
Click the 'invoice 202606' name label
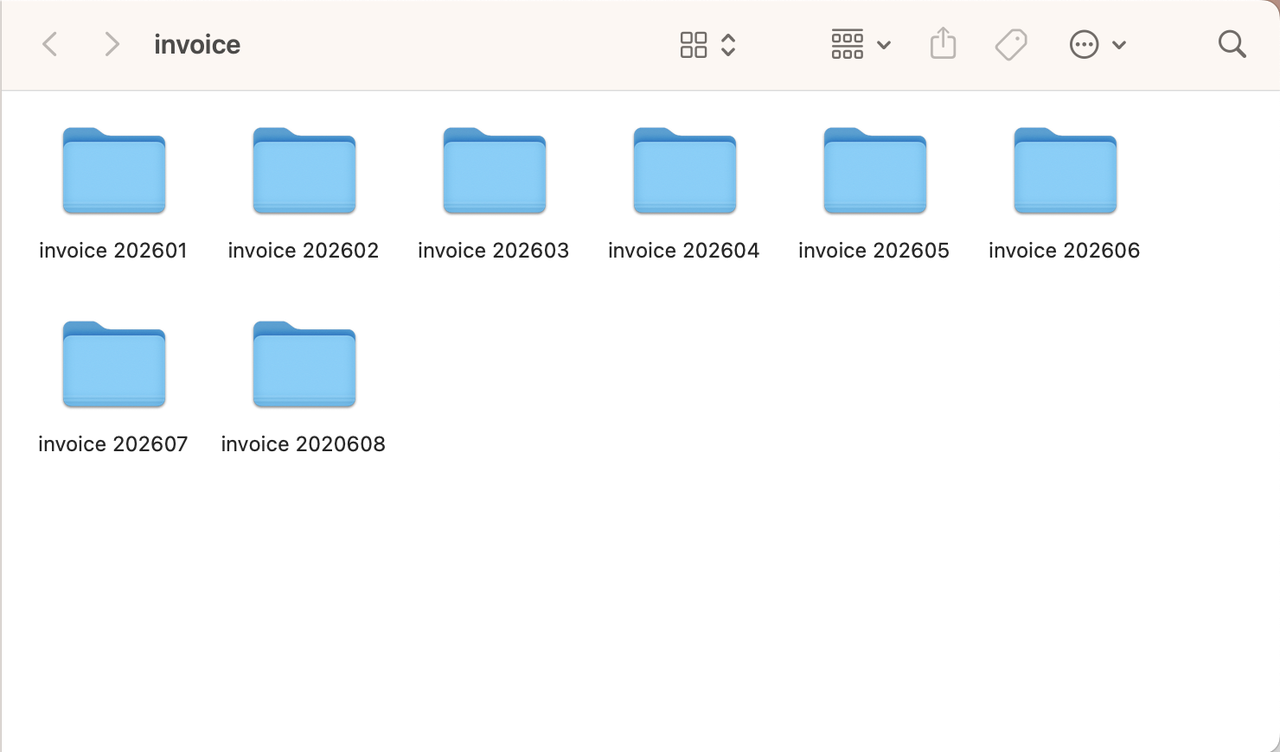click(x=1064, y=250)
